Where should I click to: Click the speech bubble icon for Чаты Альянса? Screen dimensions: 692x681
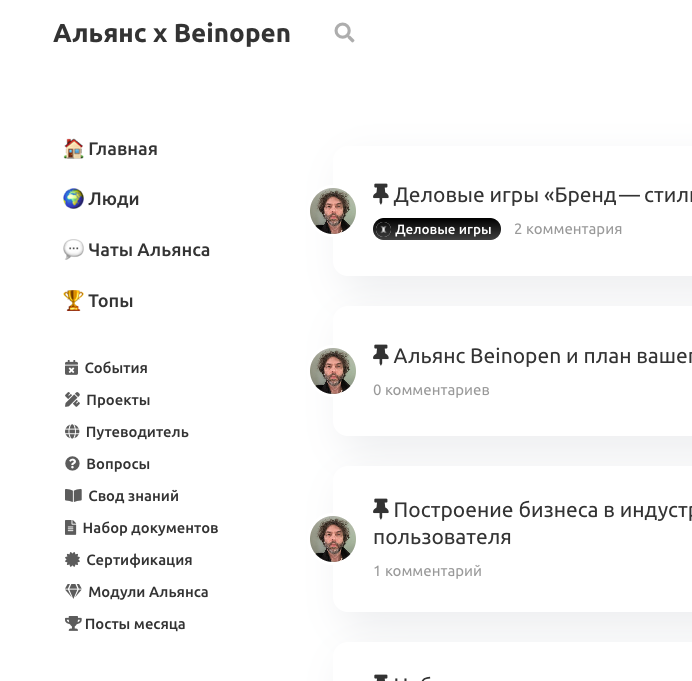pos(73,249)
